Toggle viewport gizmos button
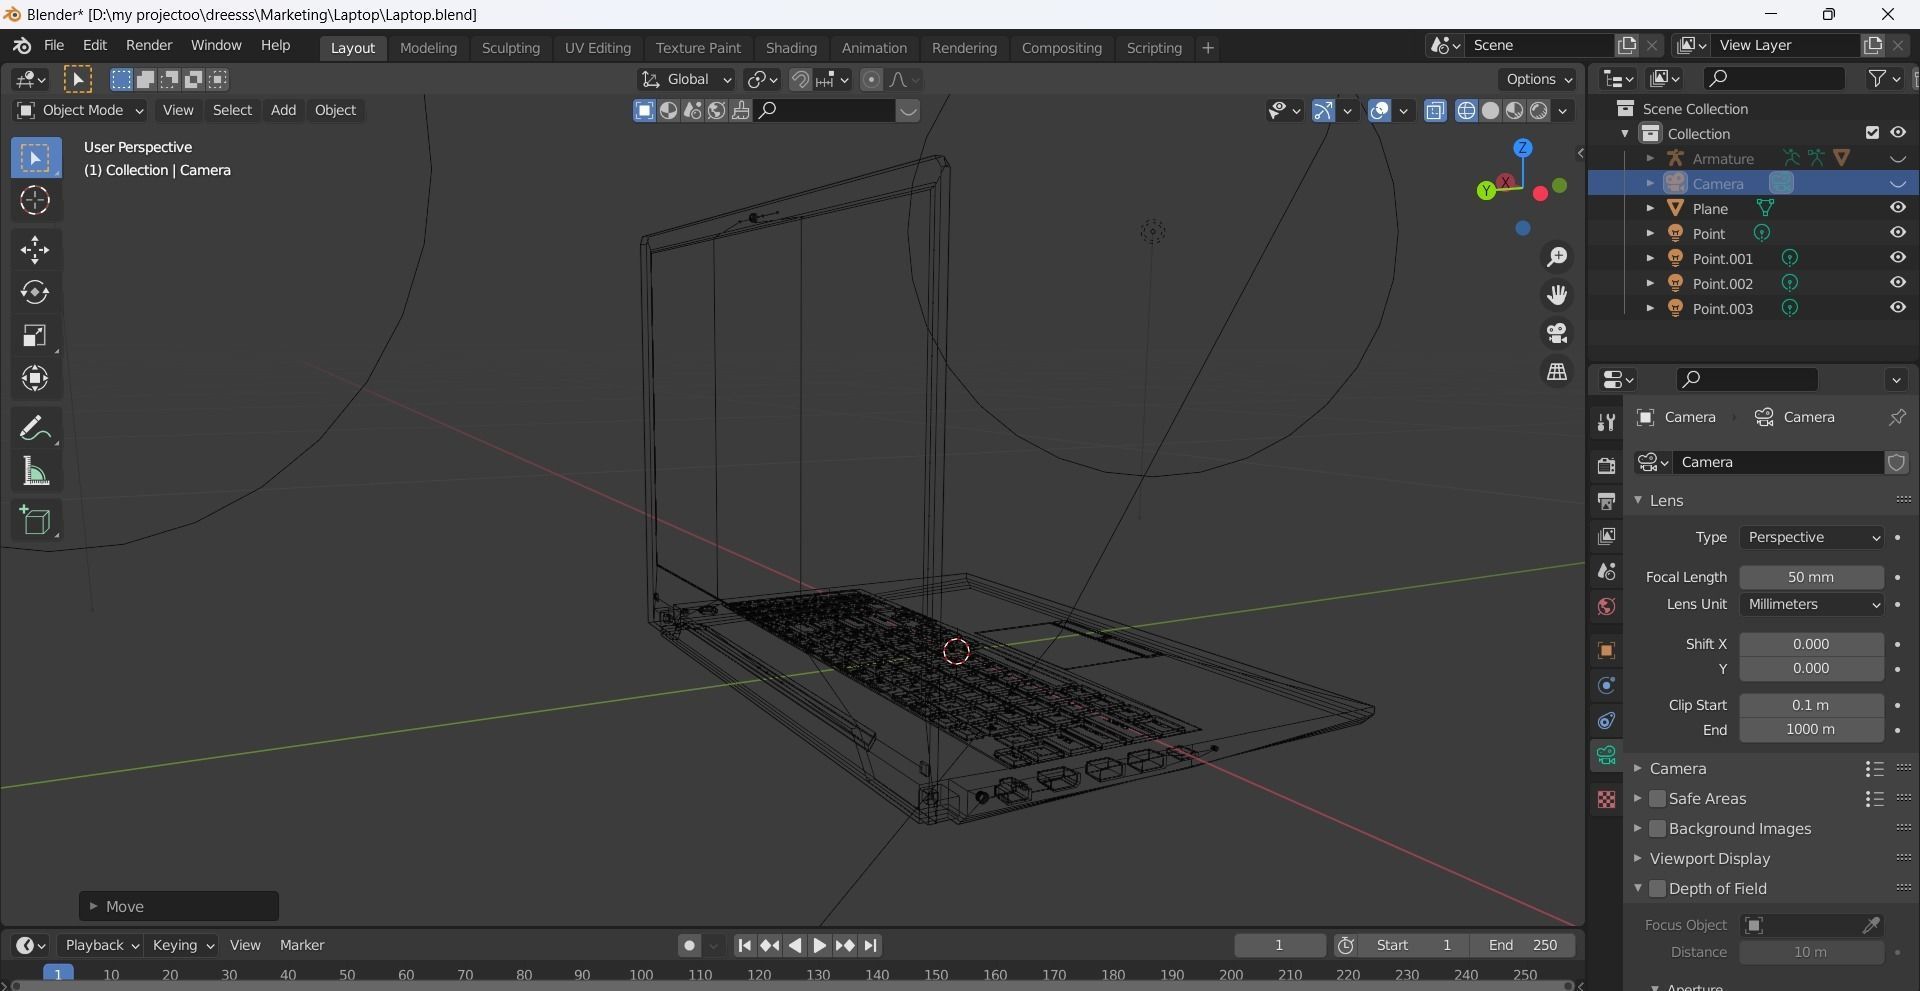Screen dimensions: 1920x991 (x=1323, y=111)
